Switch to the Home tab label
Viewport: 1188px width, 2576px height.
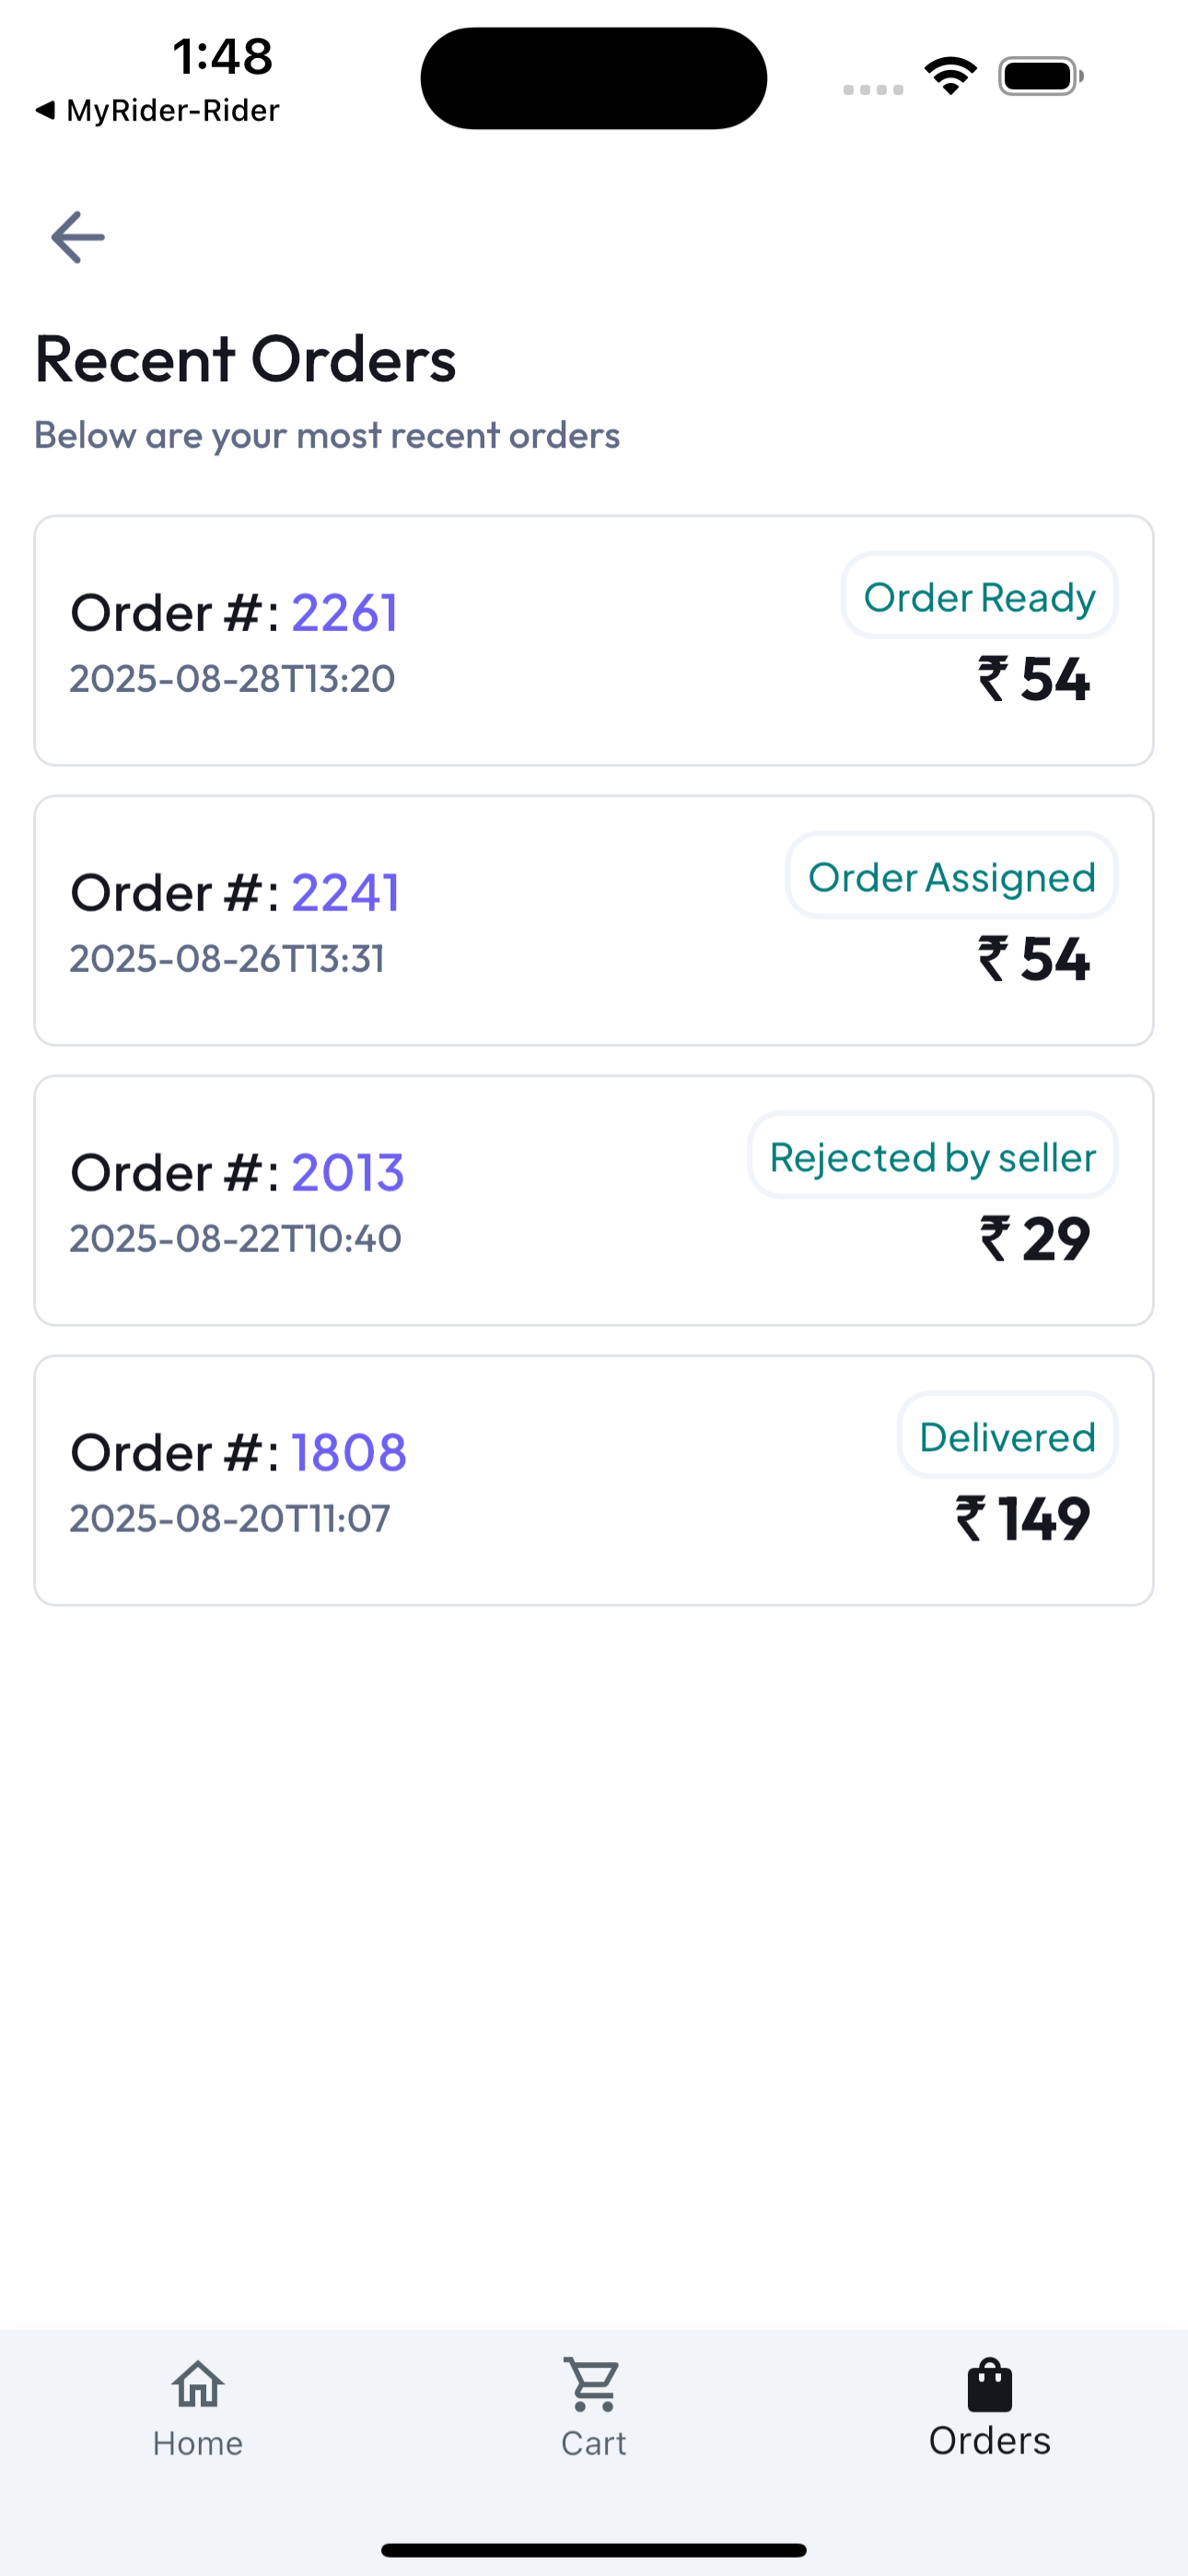(x=198, y=2443)
